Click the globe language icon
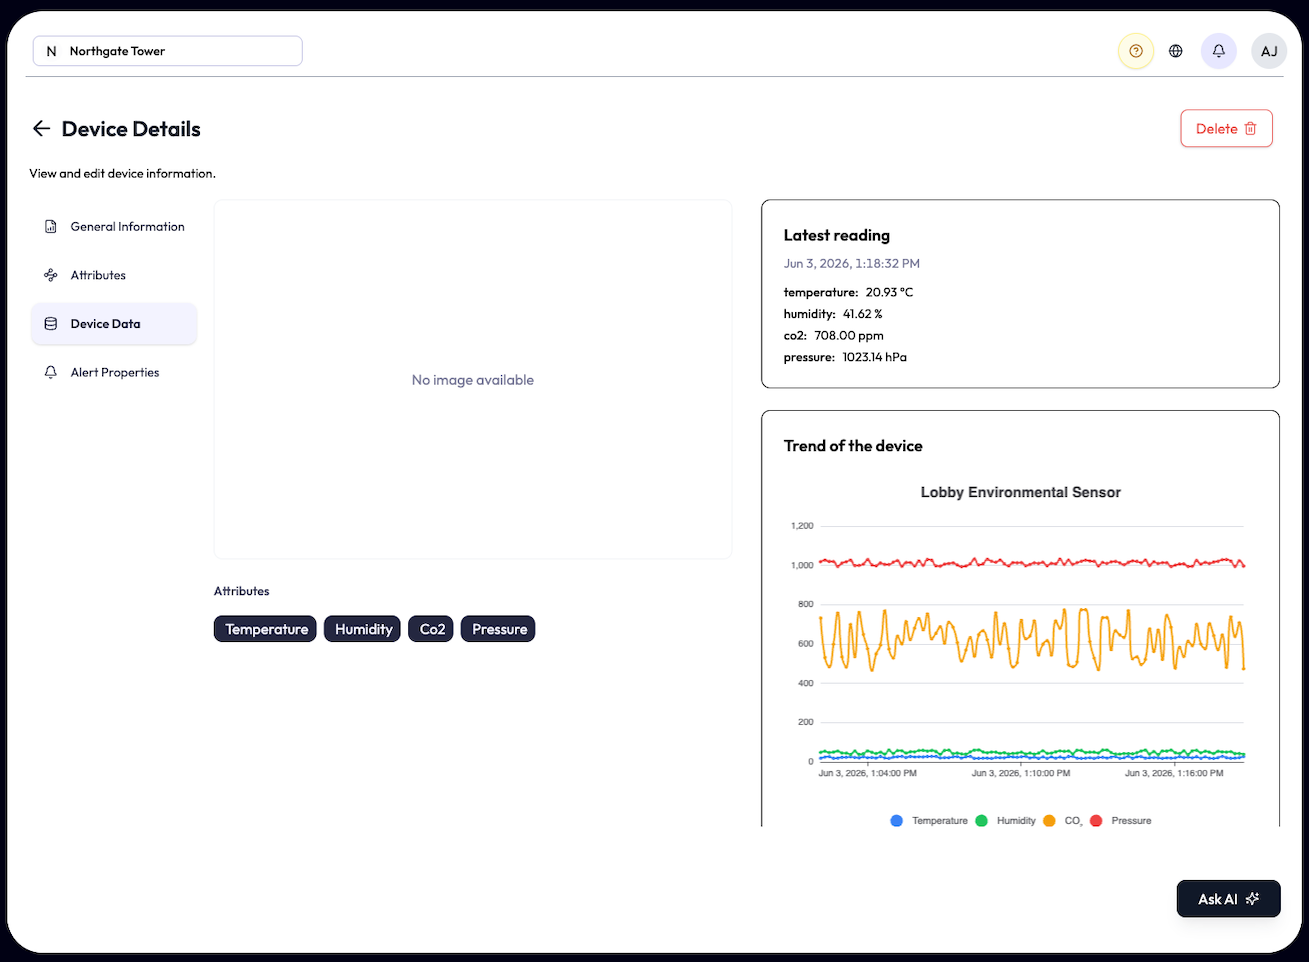 coord(1176,51)
